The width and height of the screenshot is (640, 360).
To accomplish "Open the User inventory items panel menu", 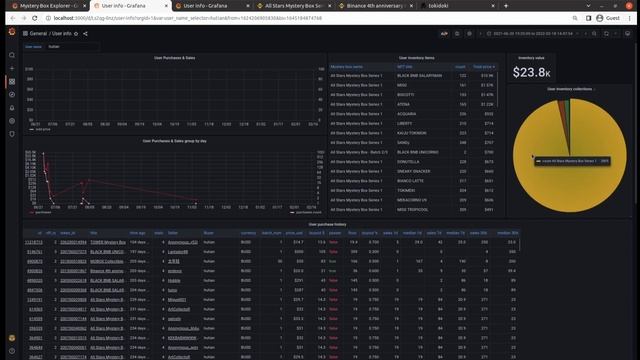I will [x=416, y=58].
